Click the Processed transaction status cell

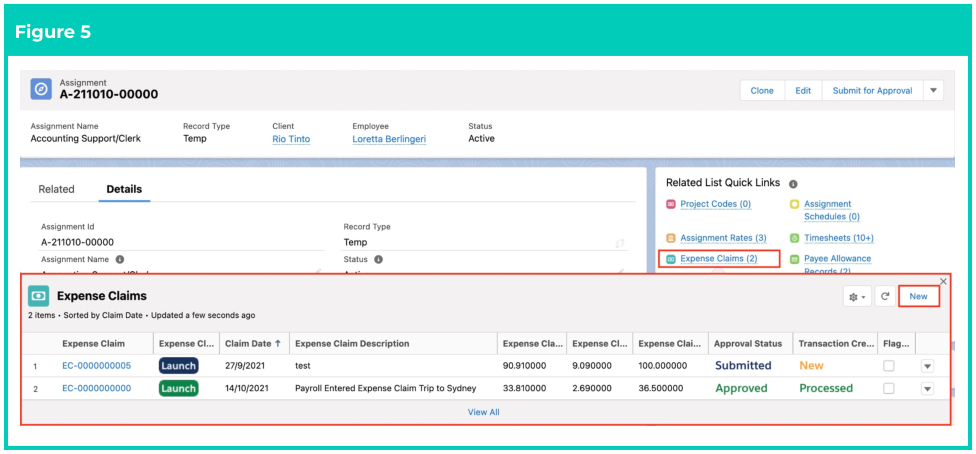[x=826, y=388]
